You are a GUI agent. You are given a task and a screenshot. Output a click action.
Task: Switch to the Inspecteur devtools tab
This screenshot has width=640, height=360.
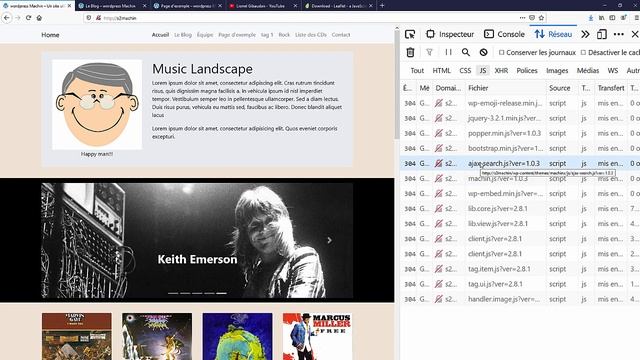pyautogui.click(x=450, y=35)
